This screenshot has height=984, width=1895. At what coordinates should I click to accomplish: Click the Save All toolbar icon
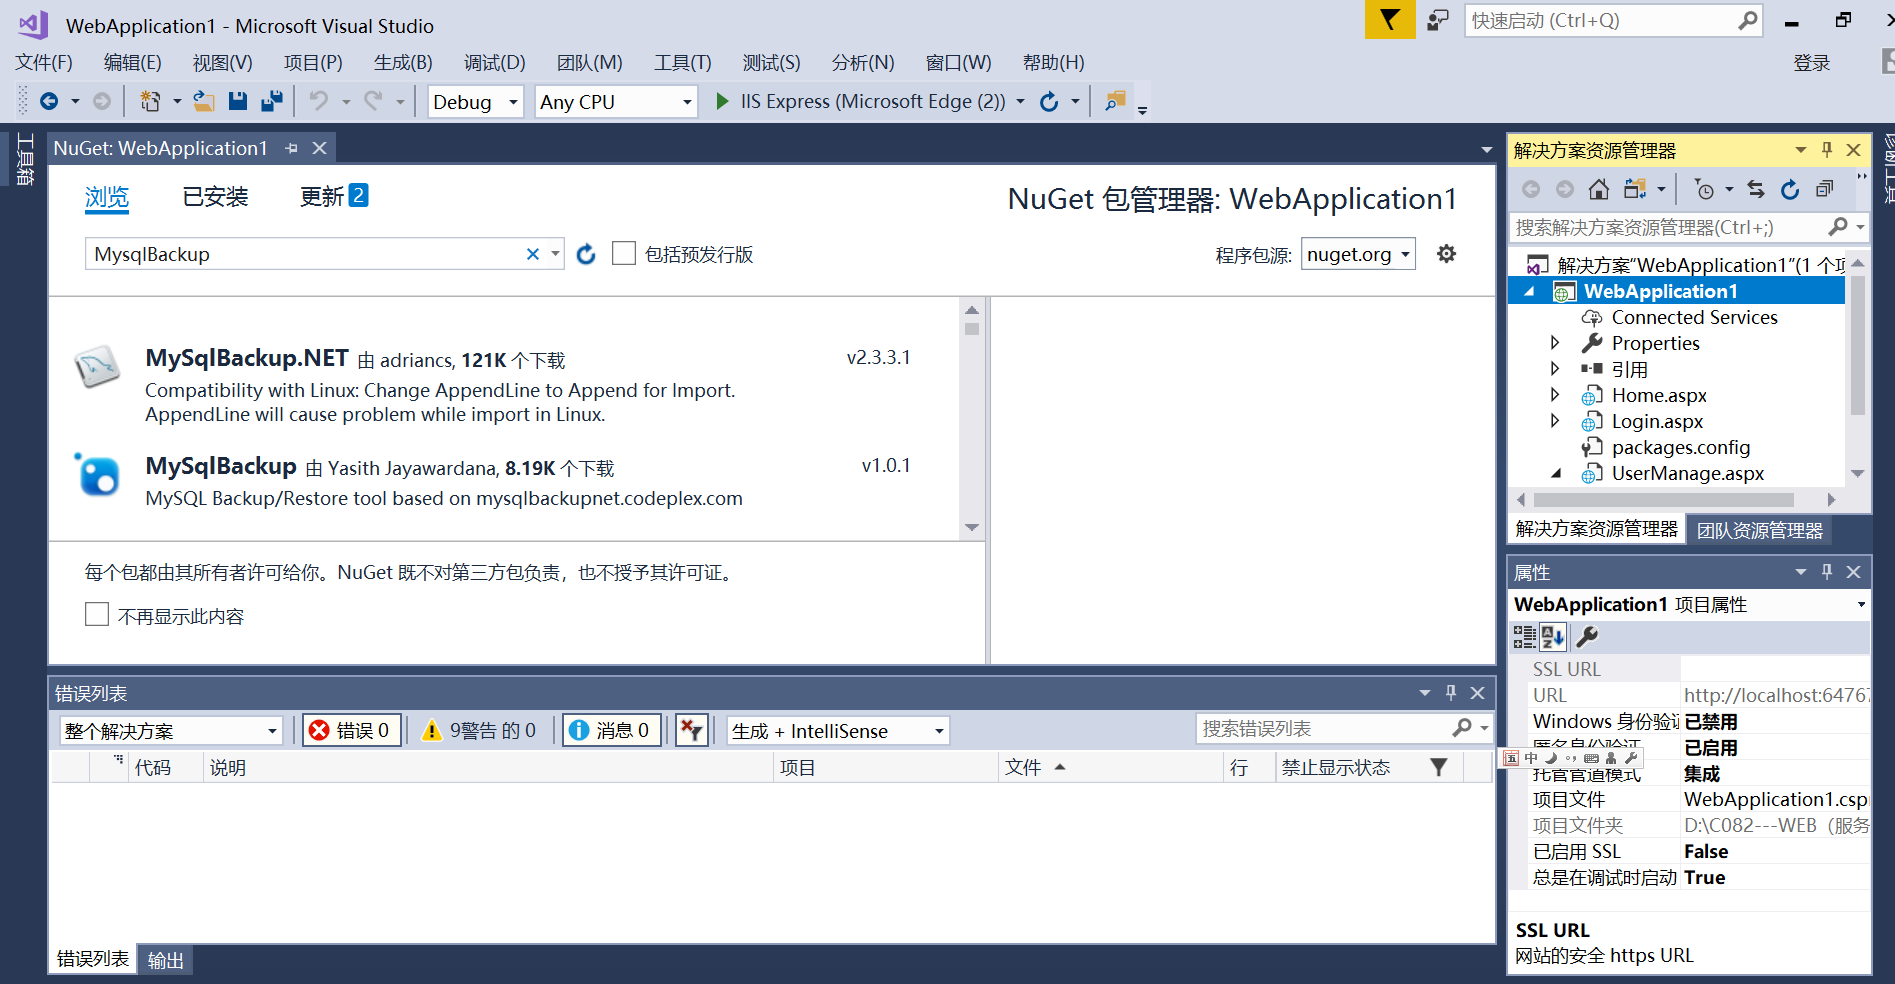(x=271, y=101)
